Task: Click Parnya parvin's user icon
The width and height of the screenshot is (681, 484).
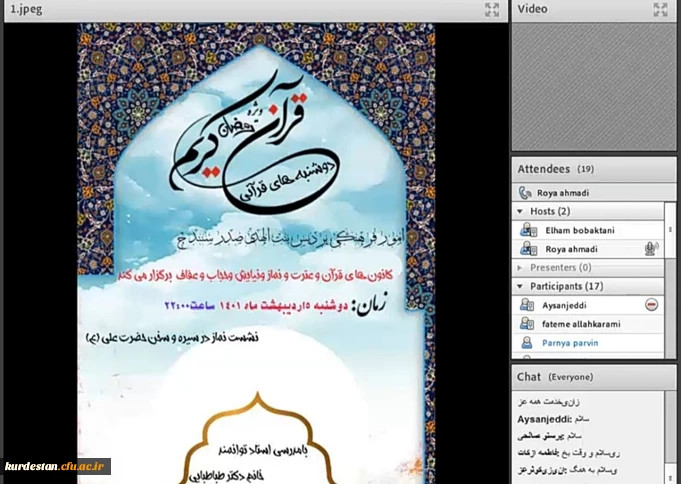Action: pyautogui.click(x=527, y=342)
